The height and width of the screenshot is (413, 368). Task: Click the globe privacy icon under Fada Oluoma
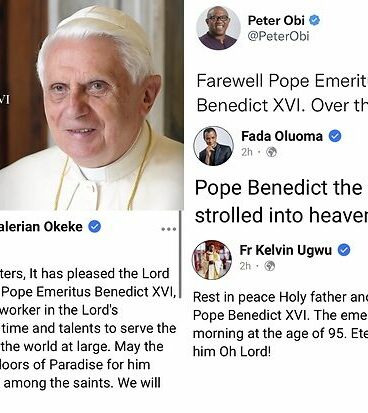272,152
